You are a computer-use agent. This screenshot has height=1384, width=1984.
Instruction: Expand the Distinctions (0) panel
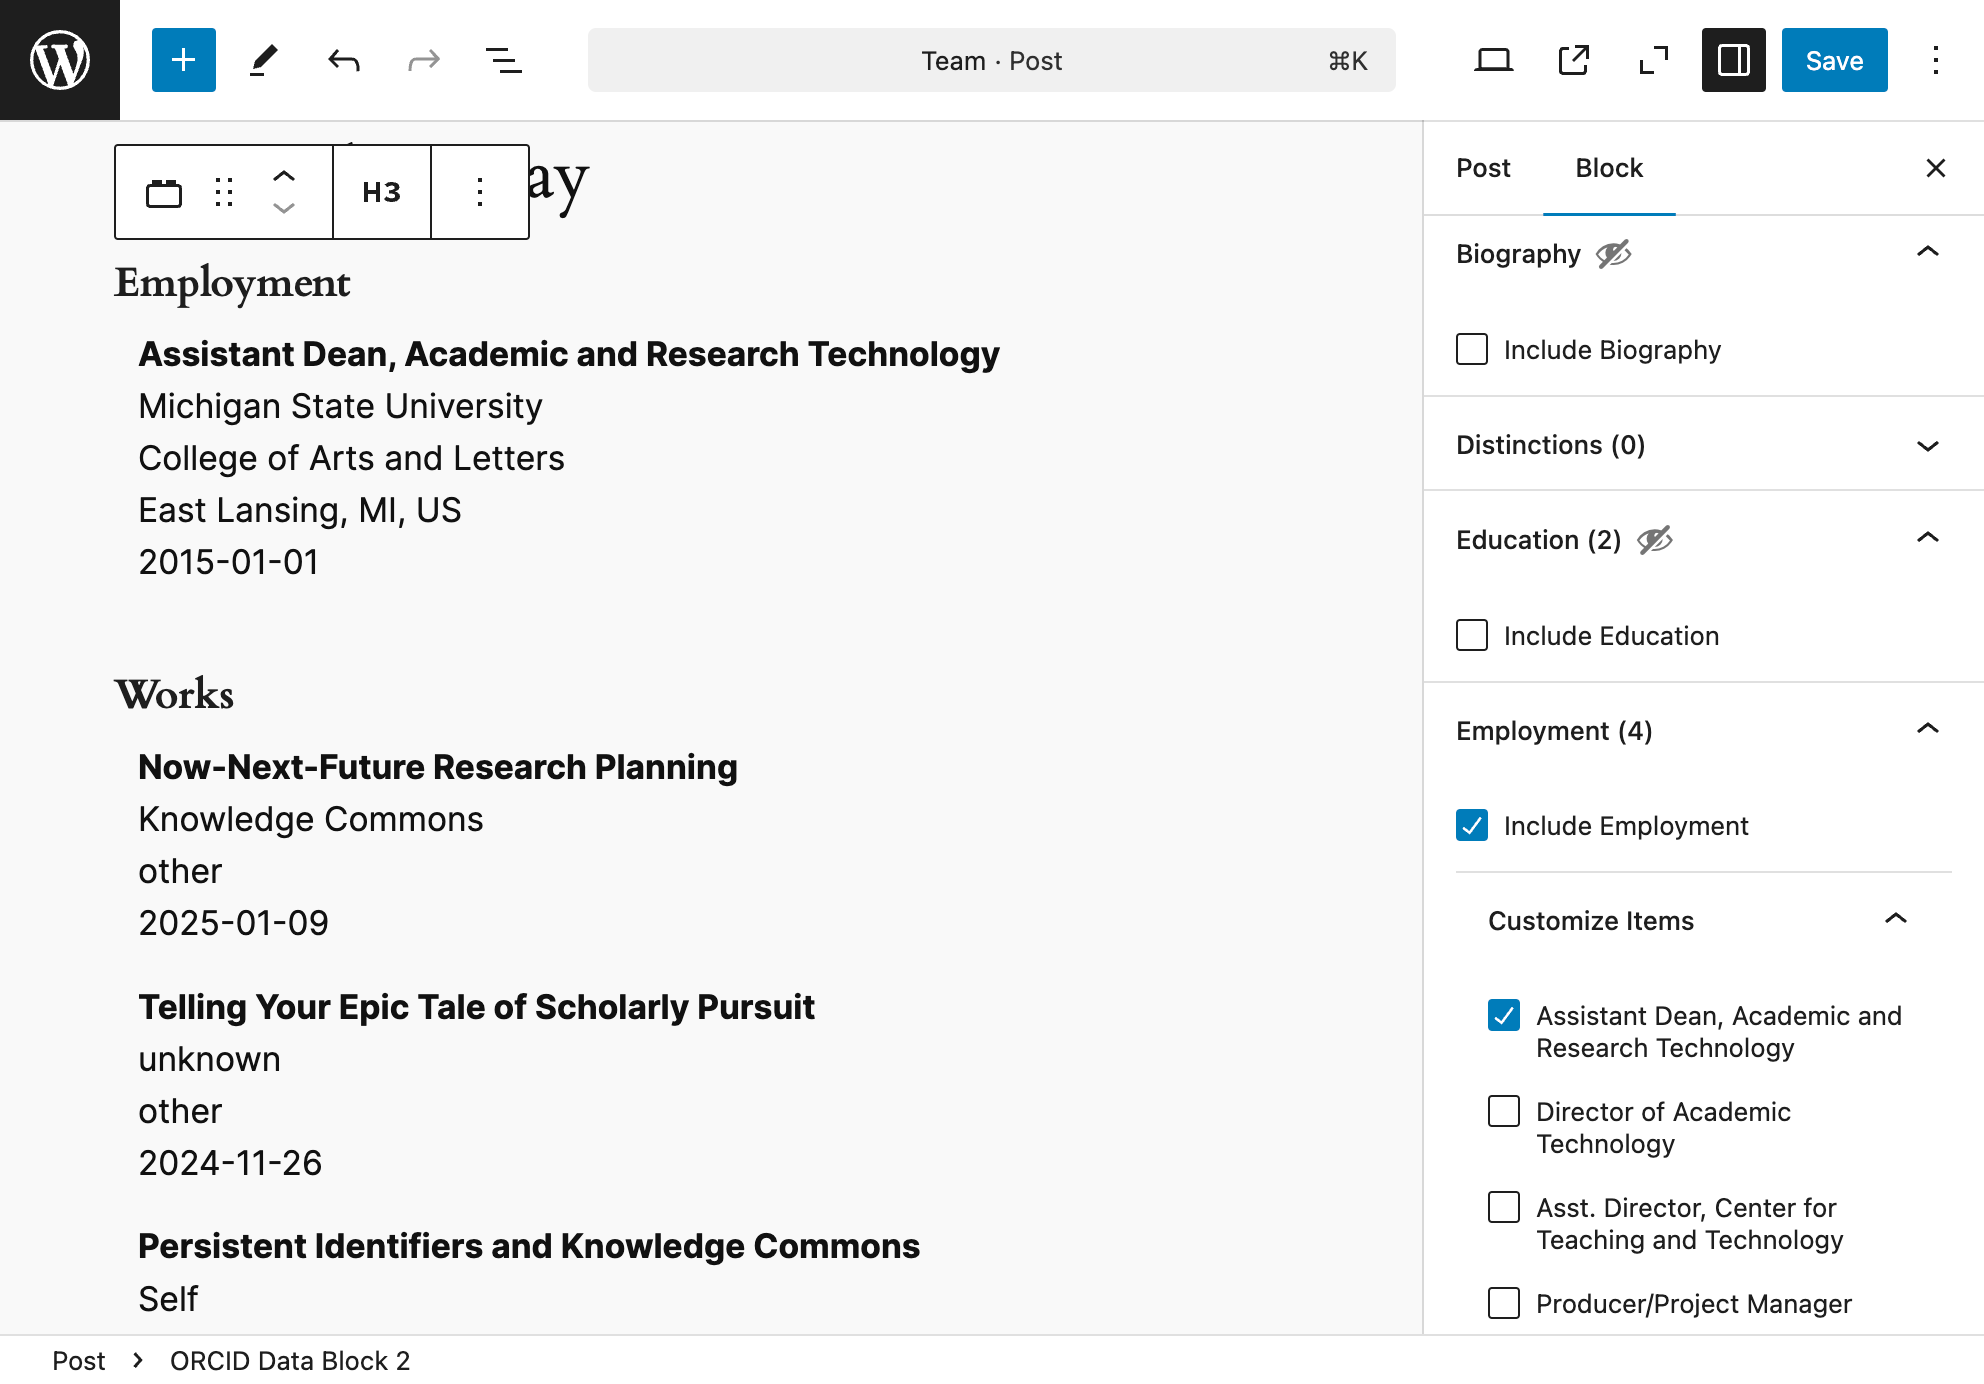[1704, 445]
